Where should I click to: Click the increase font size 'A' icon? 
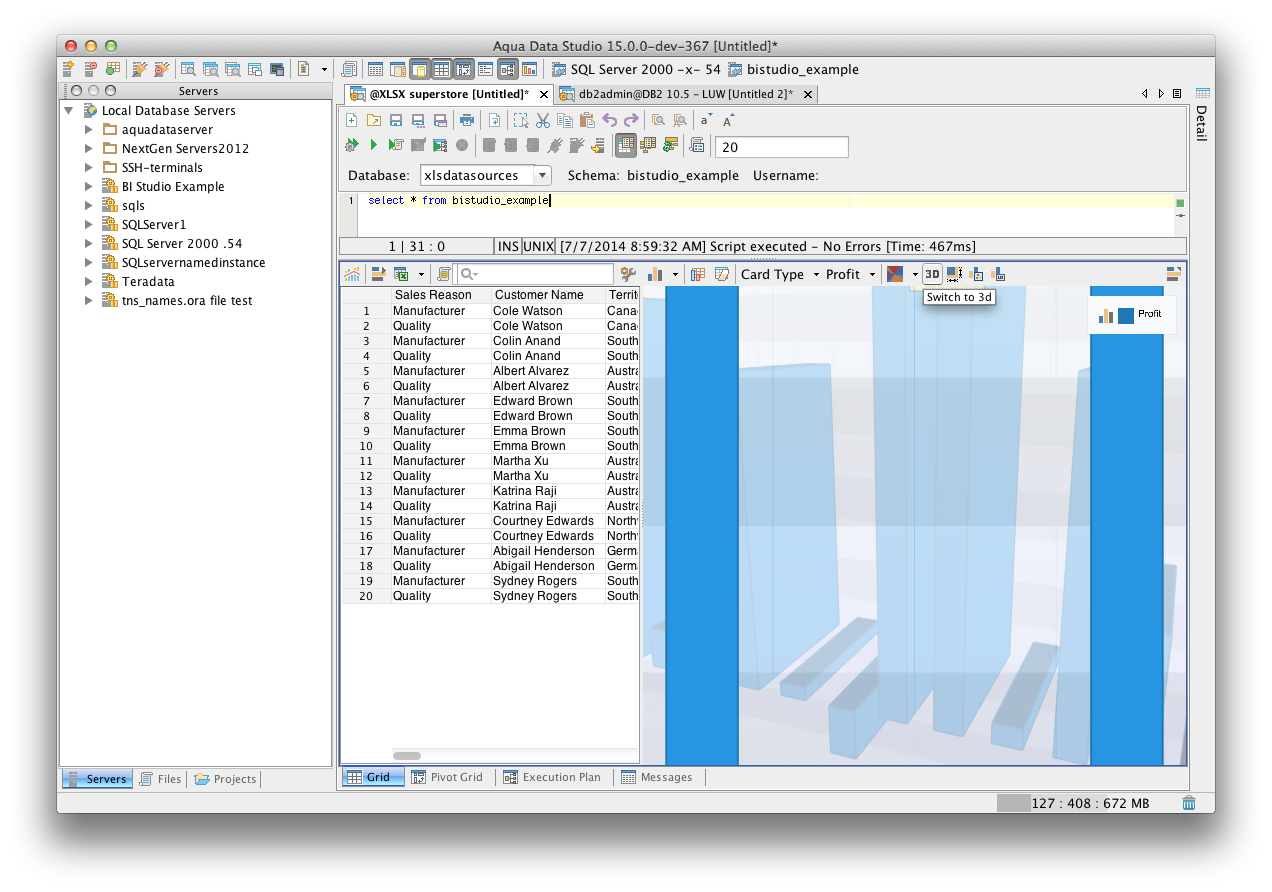pos(729,120)
